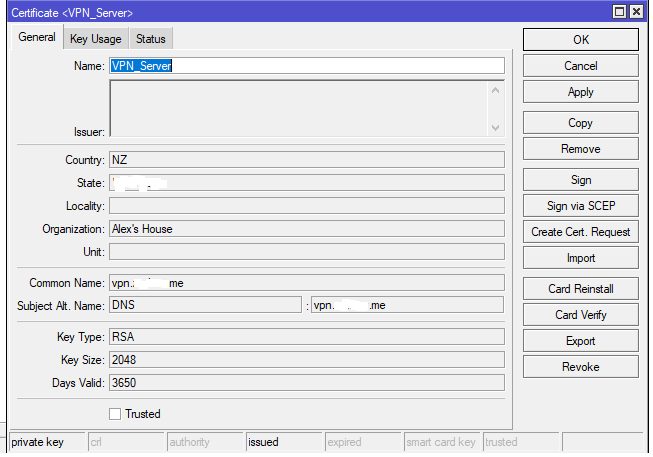Image resolution: width=653 pixels, height=457 pixels.
Task: Switch to the Key Usage tab
Action: tap(96, 39)
